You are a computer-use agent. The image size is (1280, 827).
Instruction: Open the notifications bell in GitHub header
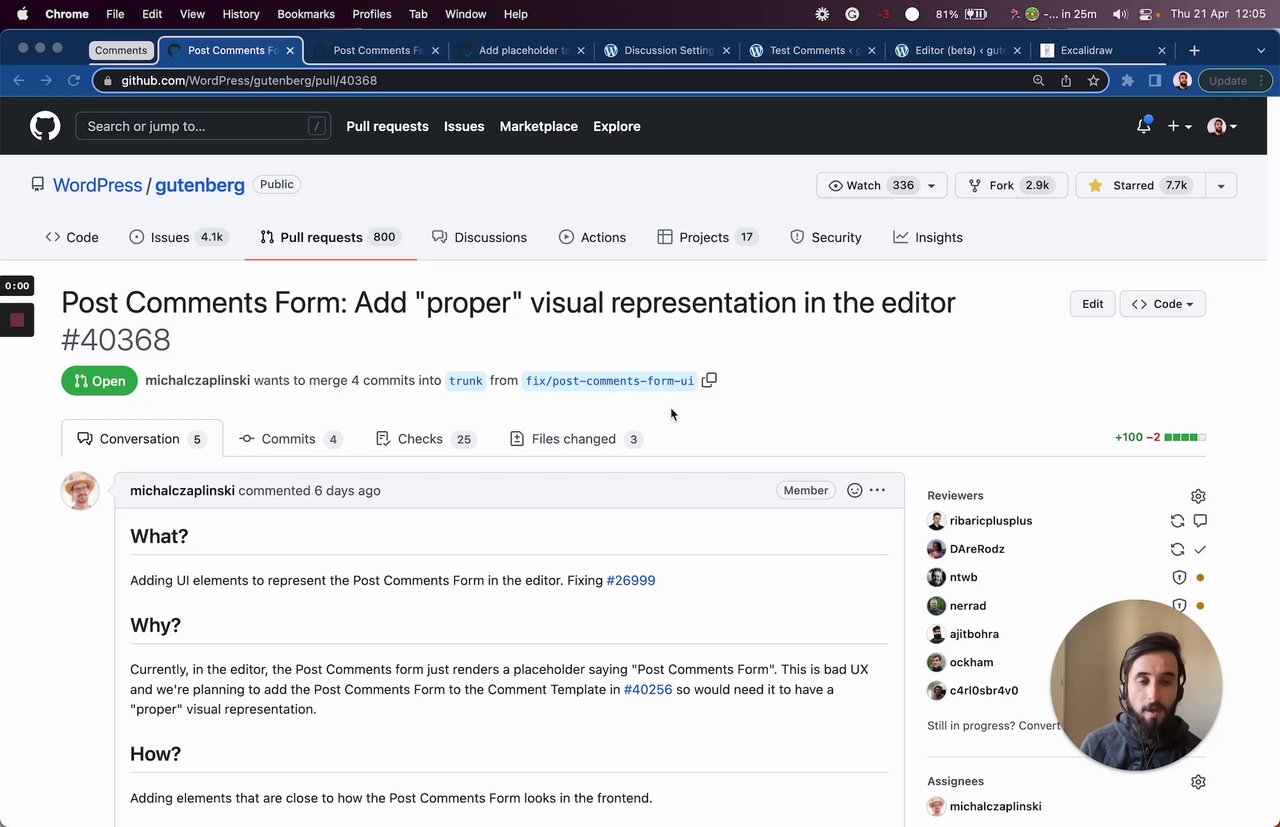[x=1144, y=126]
